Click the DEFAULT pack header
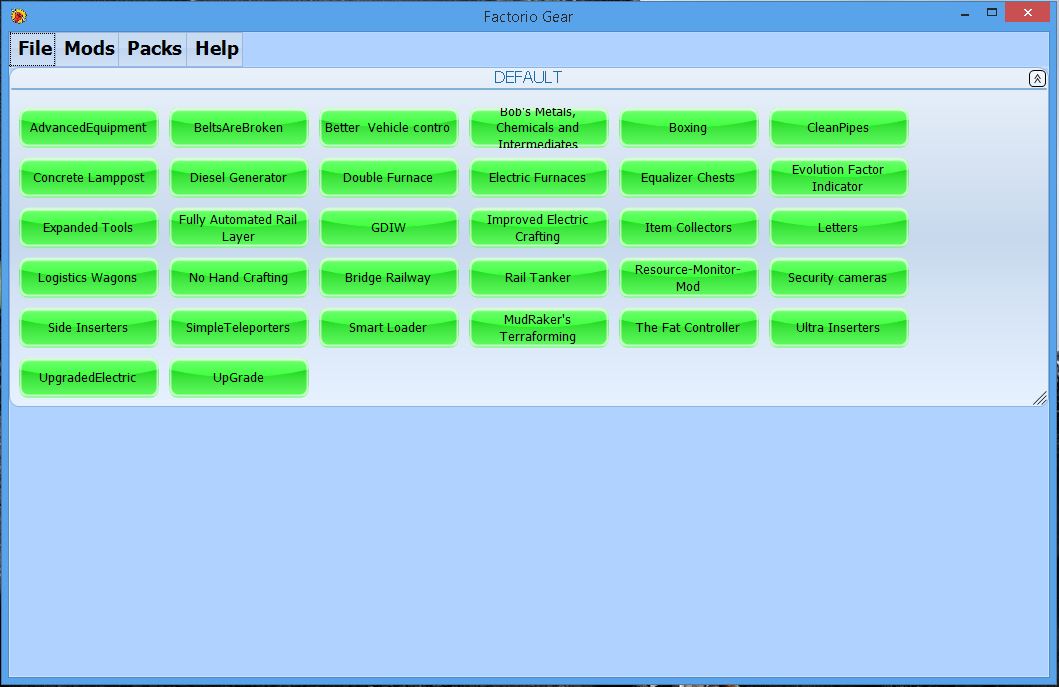1059x687 pixels. 527,78
